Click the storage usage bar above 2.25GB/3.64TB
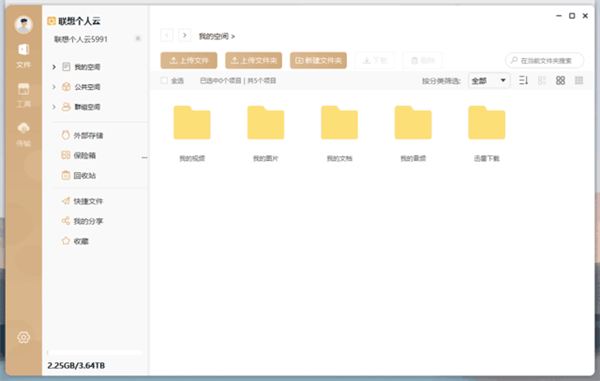 pyautogui.click(x=94, y=352)
